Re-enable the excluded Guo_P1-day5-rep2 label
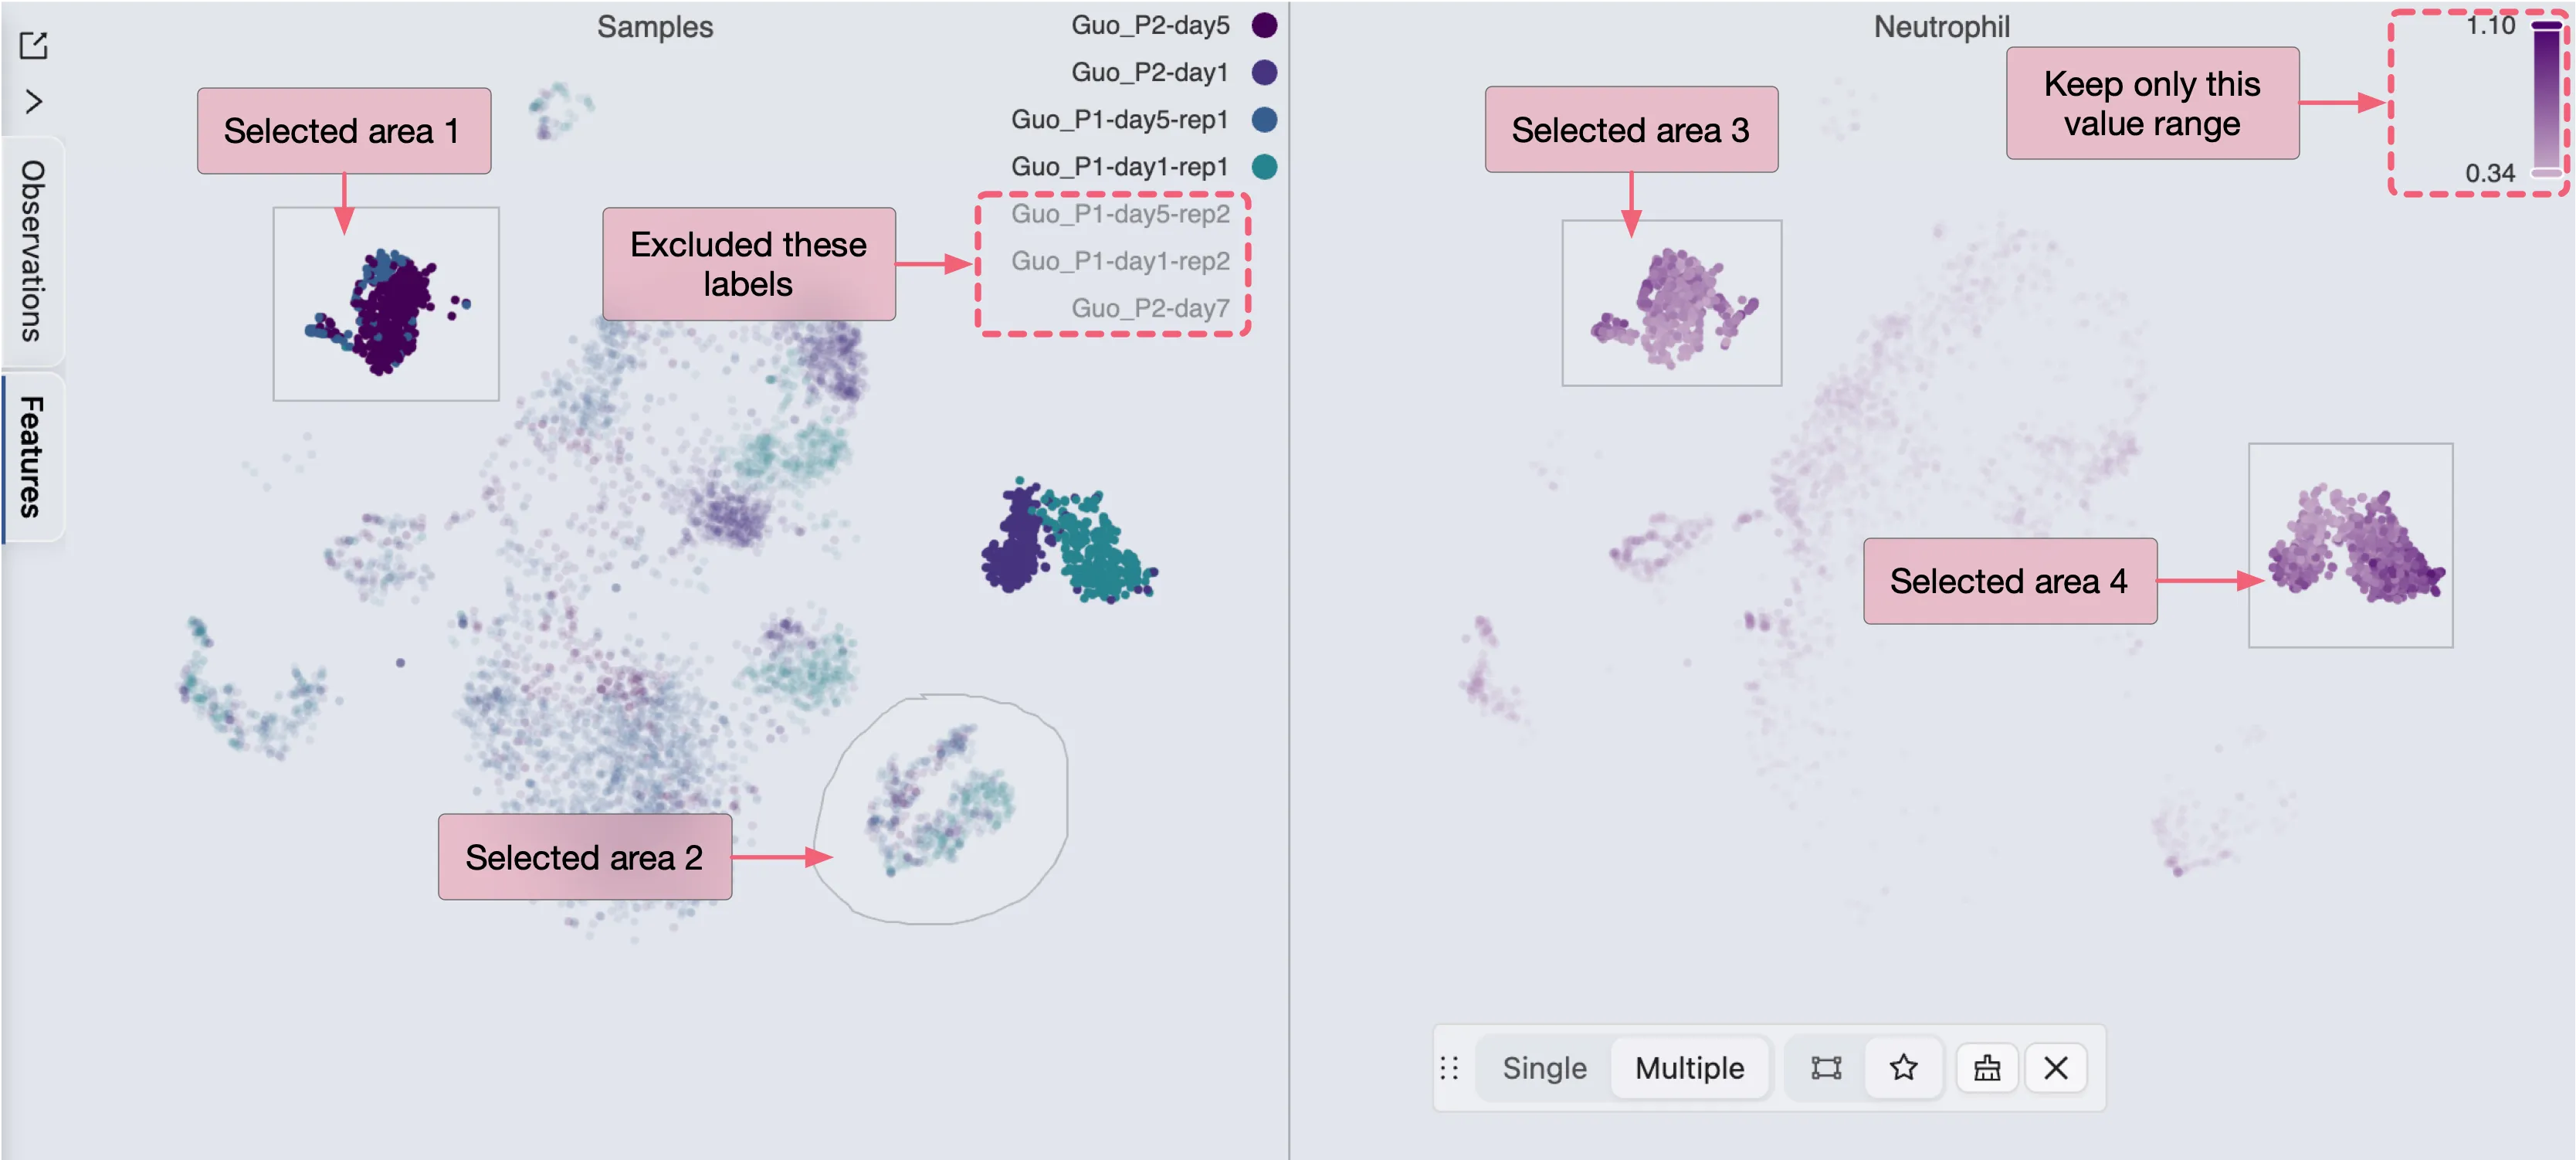Screen dimensions: 2576x1160 pyautogui.click(x=1120, y=214)
